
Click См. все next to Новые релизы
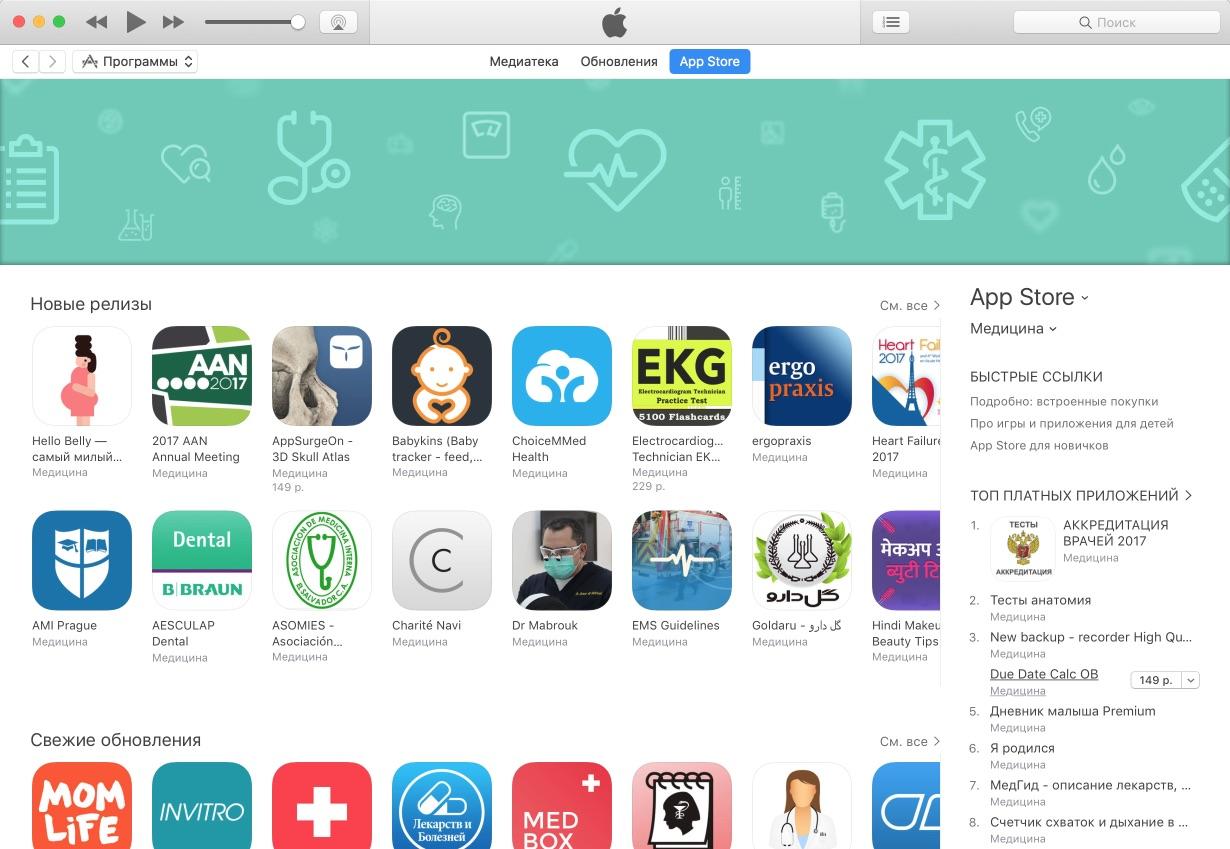(909, 305)
